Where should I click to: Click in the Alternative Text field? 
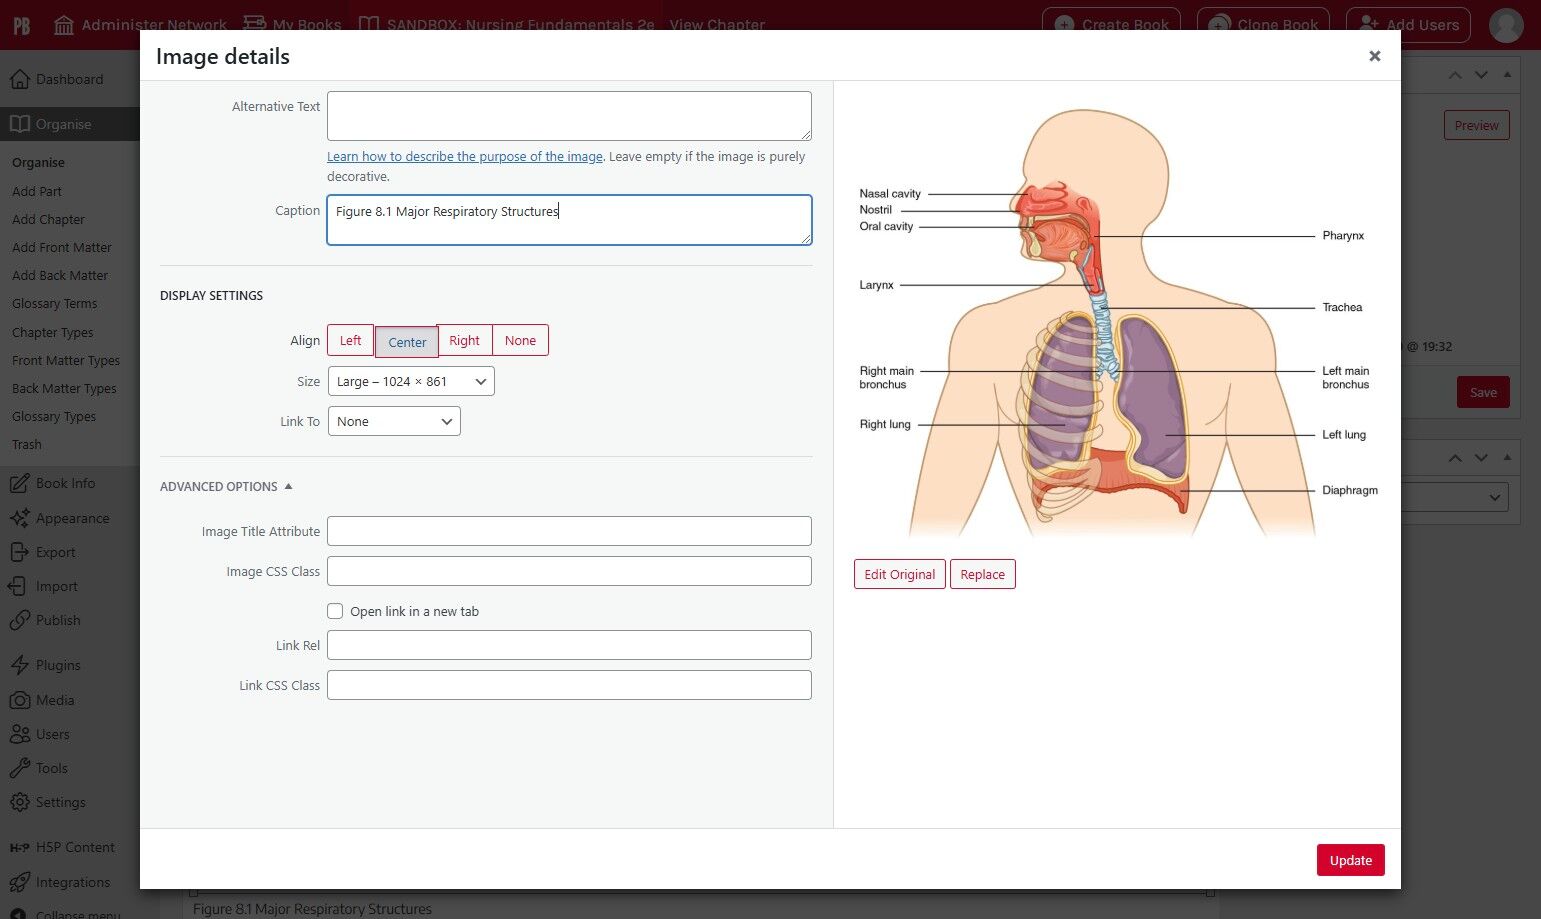(x=568, y=116)
